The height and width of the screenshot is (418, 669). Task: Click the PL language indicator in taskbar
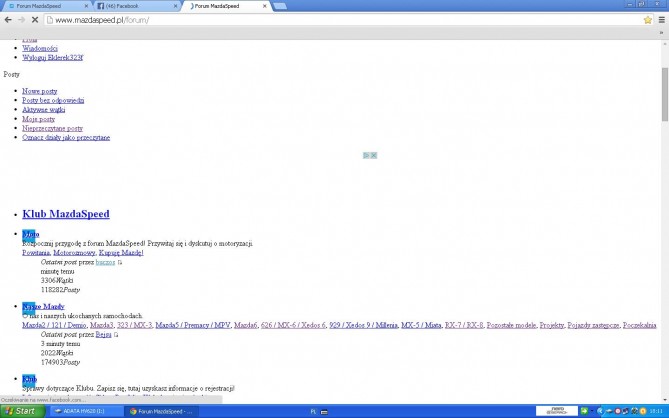[x=313, y=412]
